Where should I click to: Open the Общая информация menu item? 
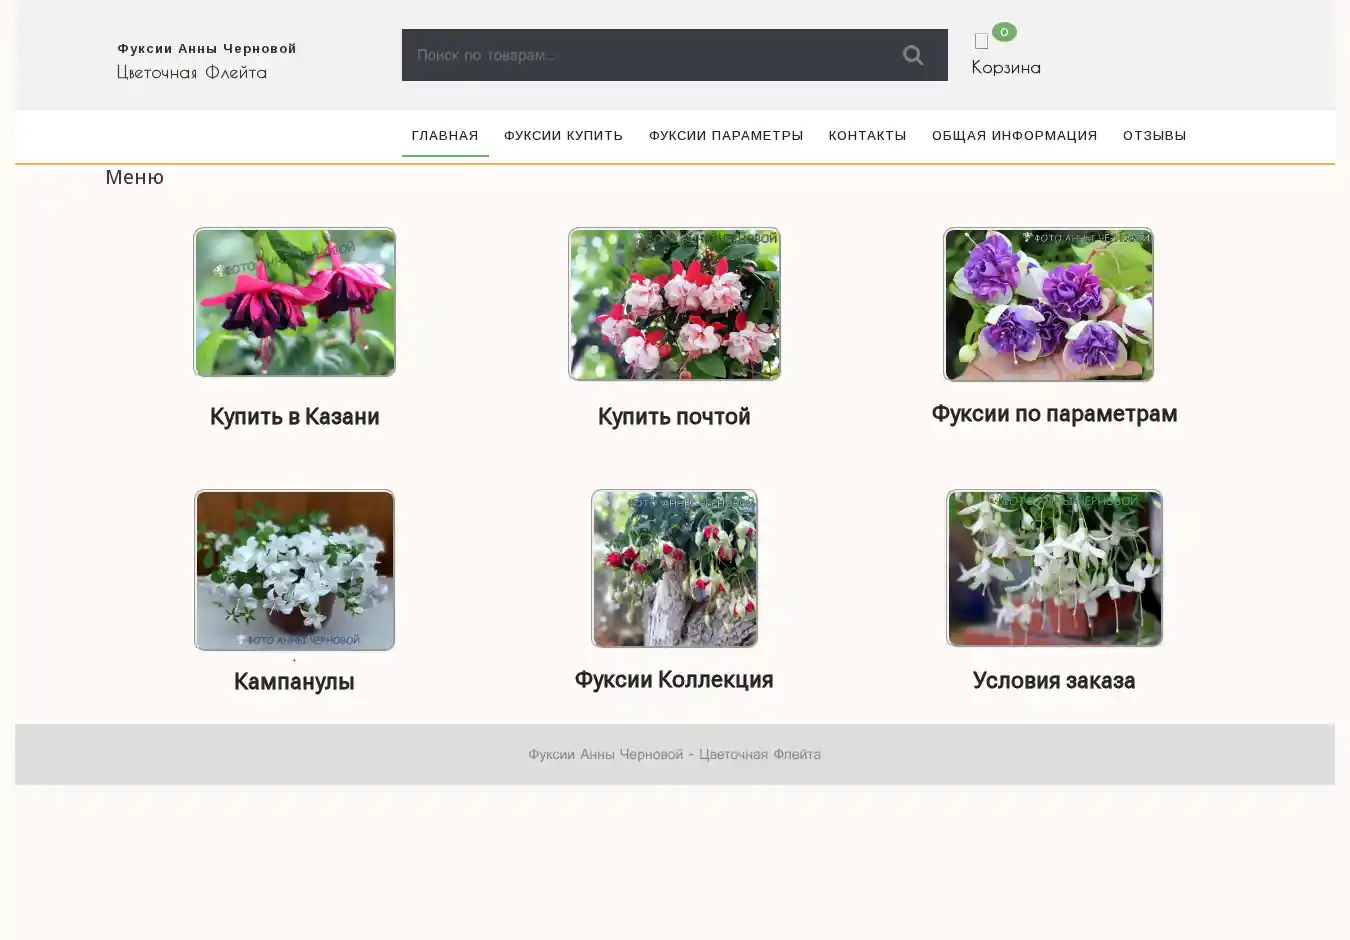1014,136
